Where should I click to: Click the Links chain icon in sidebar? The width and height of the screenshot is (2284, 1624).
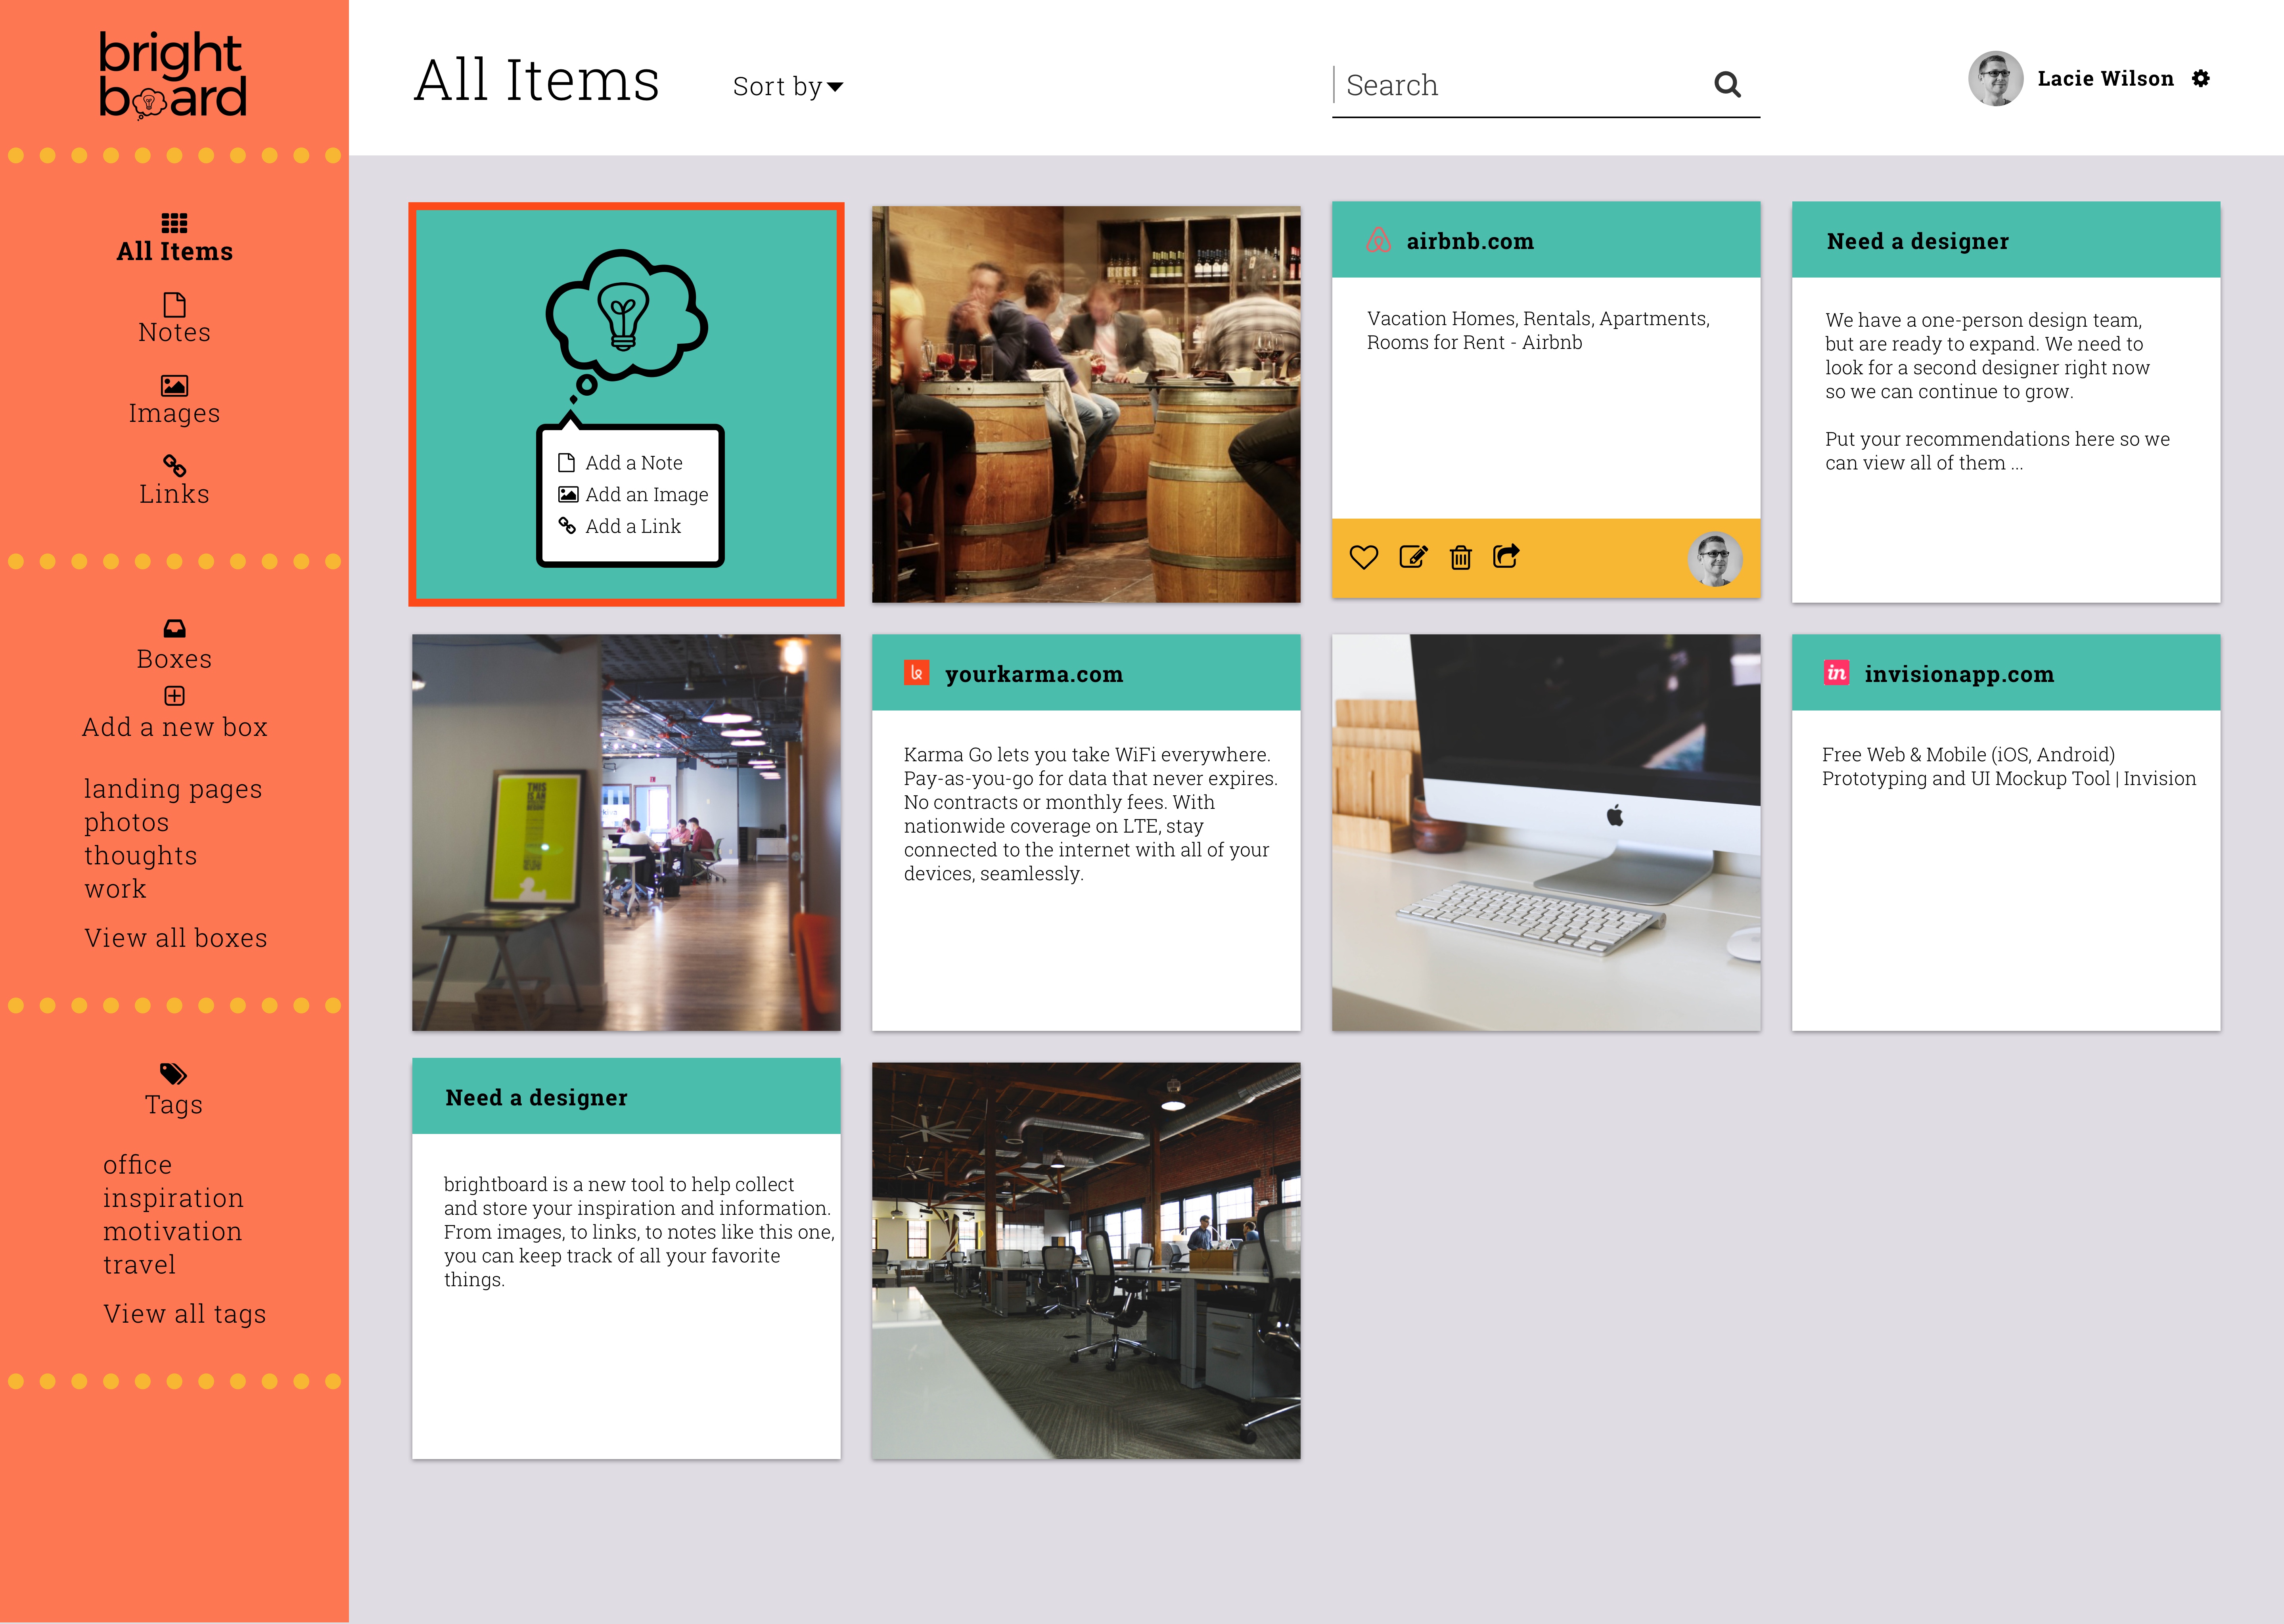click(x=174, y=466)
